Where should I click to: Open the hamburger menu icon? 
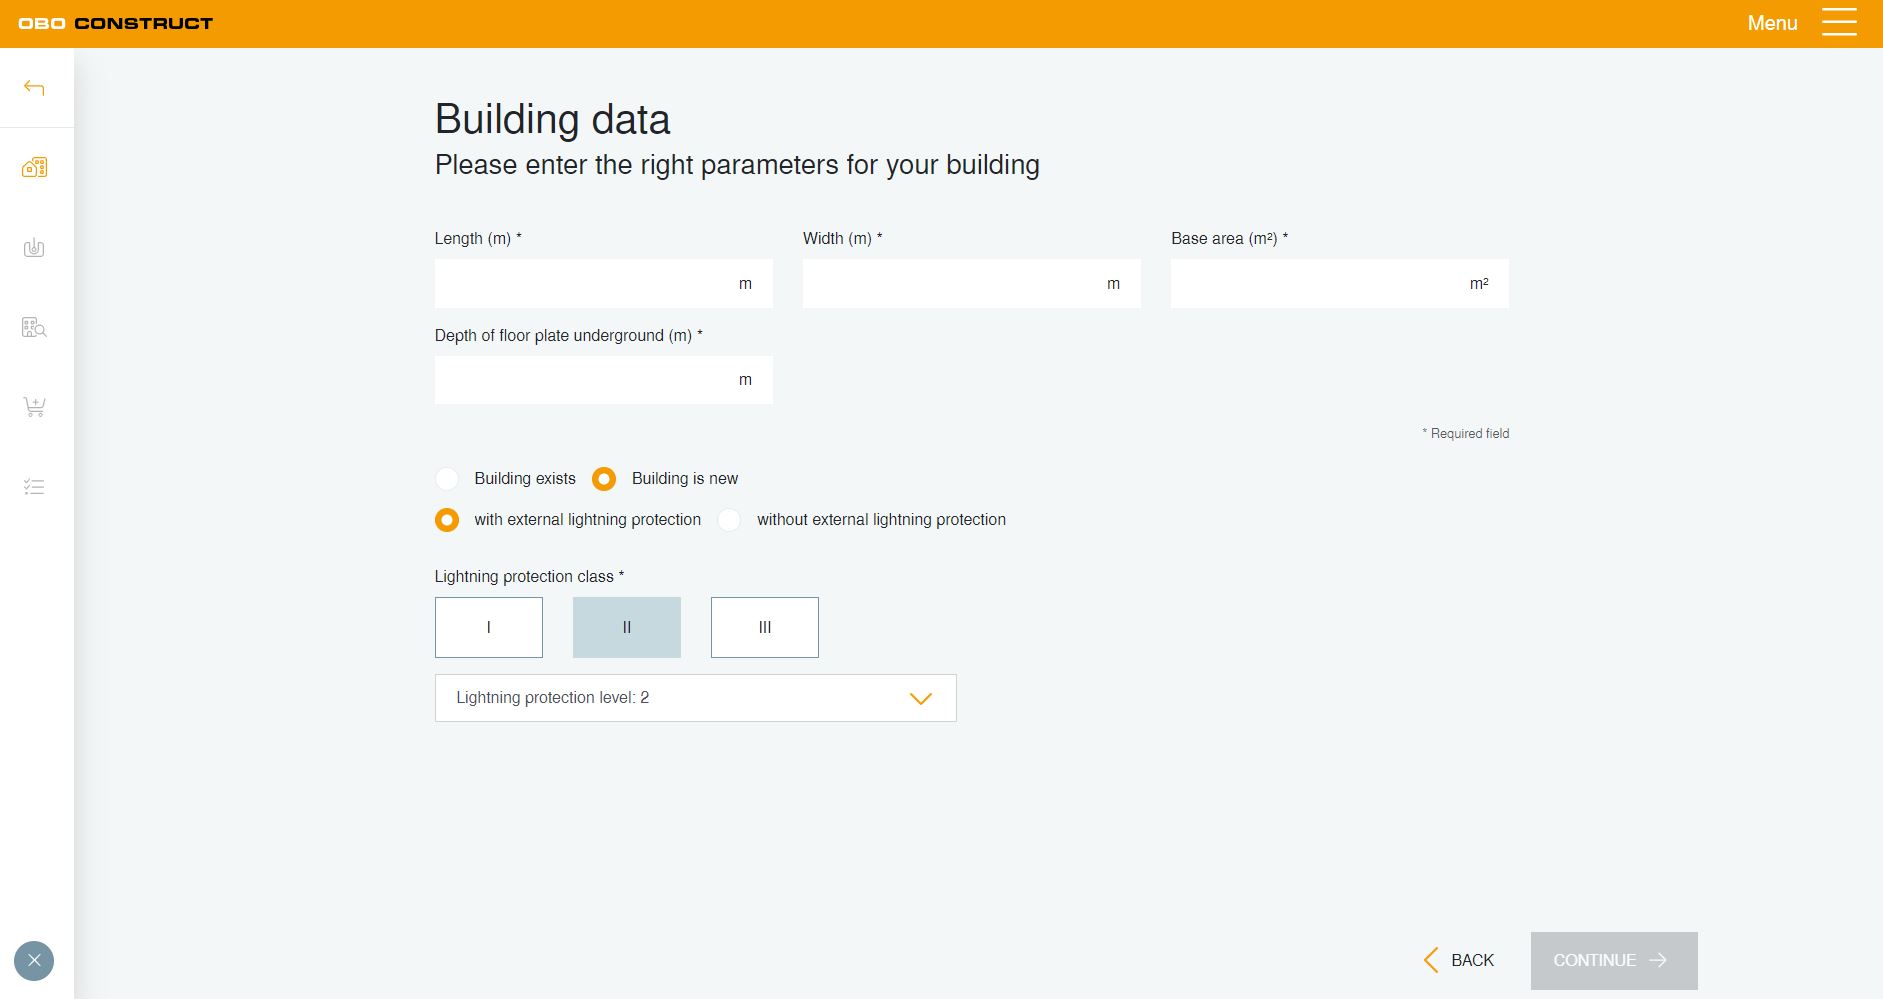click(x=1838, y=23)
